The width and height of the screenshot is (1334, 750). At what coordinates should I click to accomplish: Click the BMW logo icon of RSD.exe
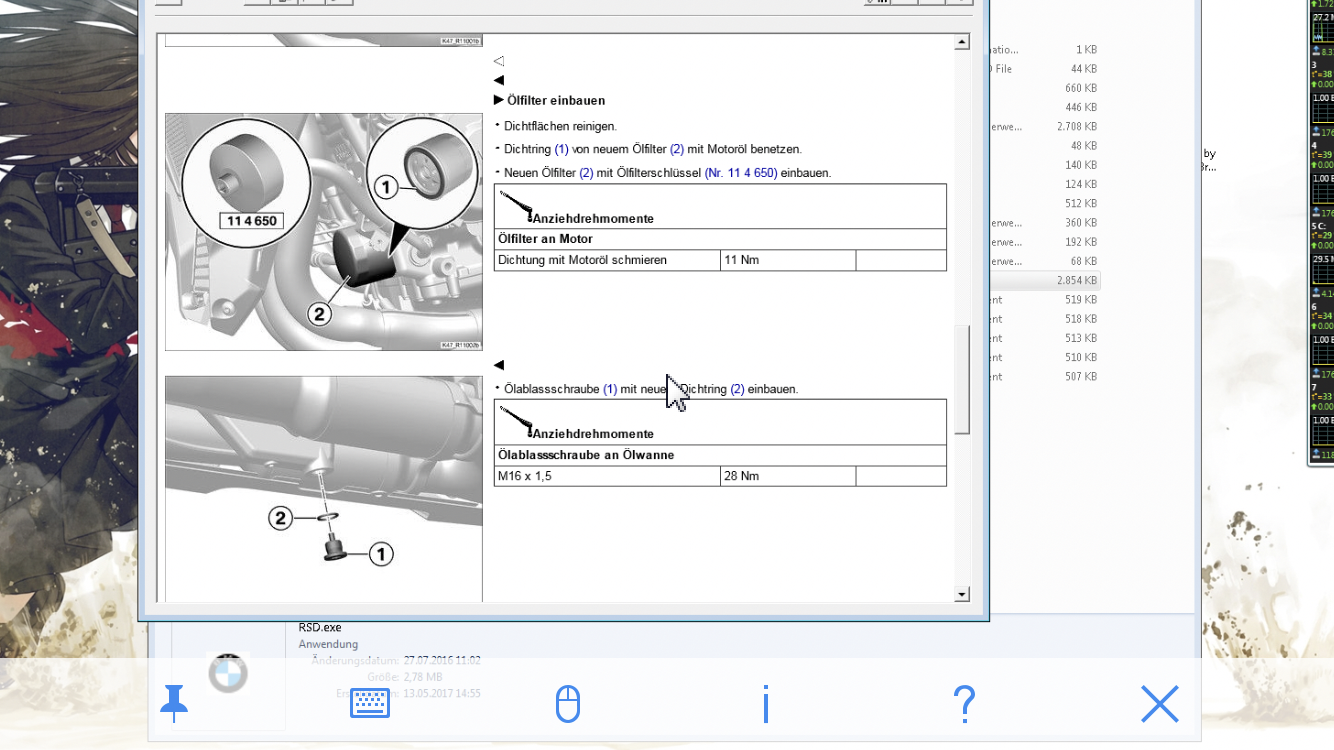(x=228, y=674)
